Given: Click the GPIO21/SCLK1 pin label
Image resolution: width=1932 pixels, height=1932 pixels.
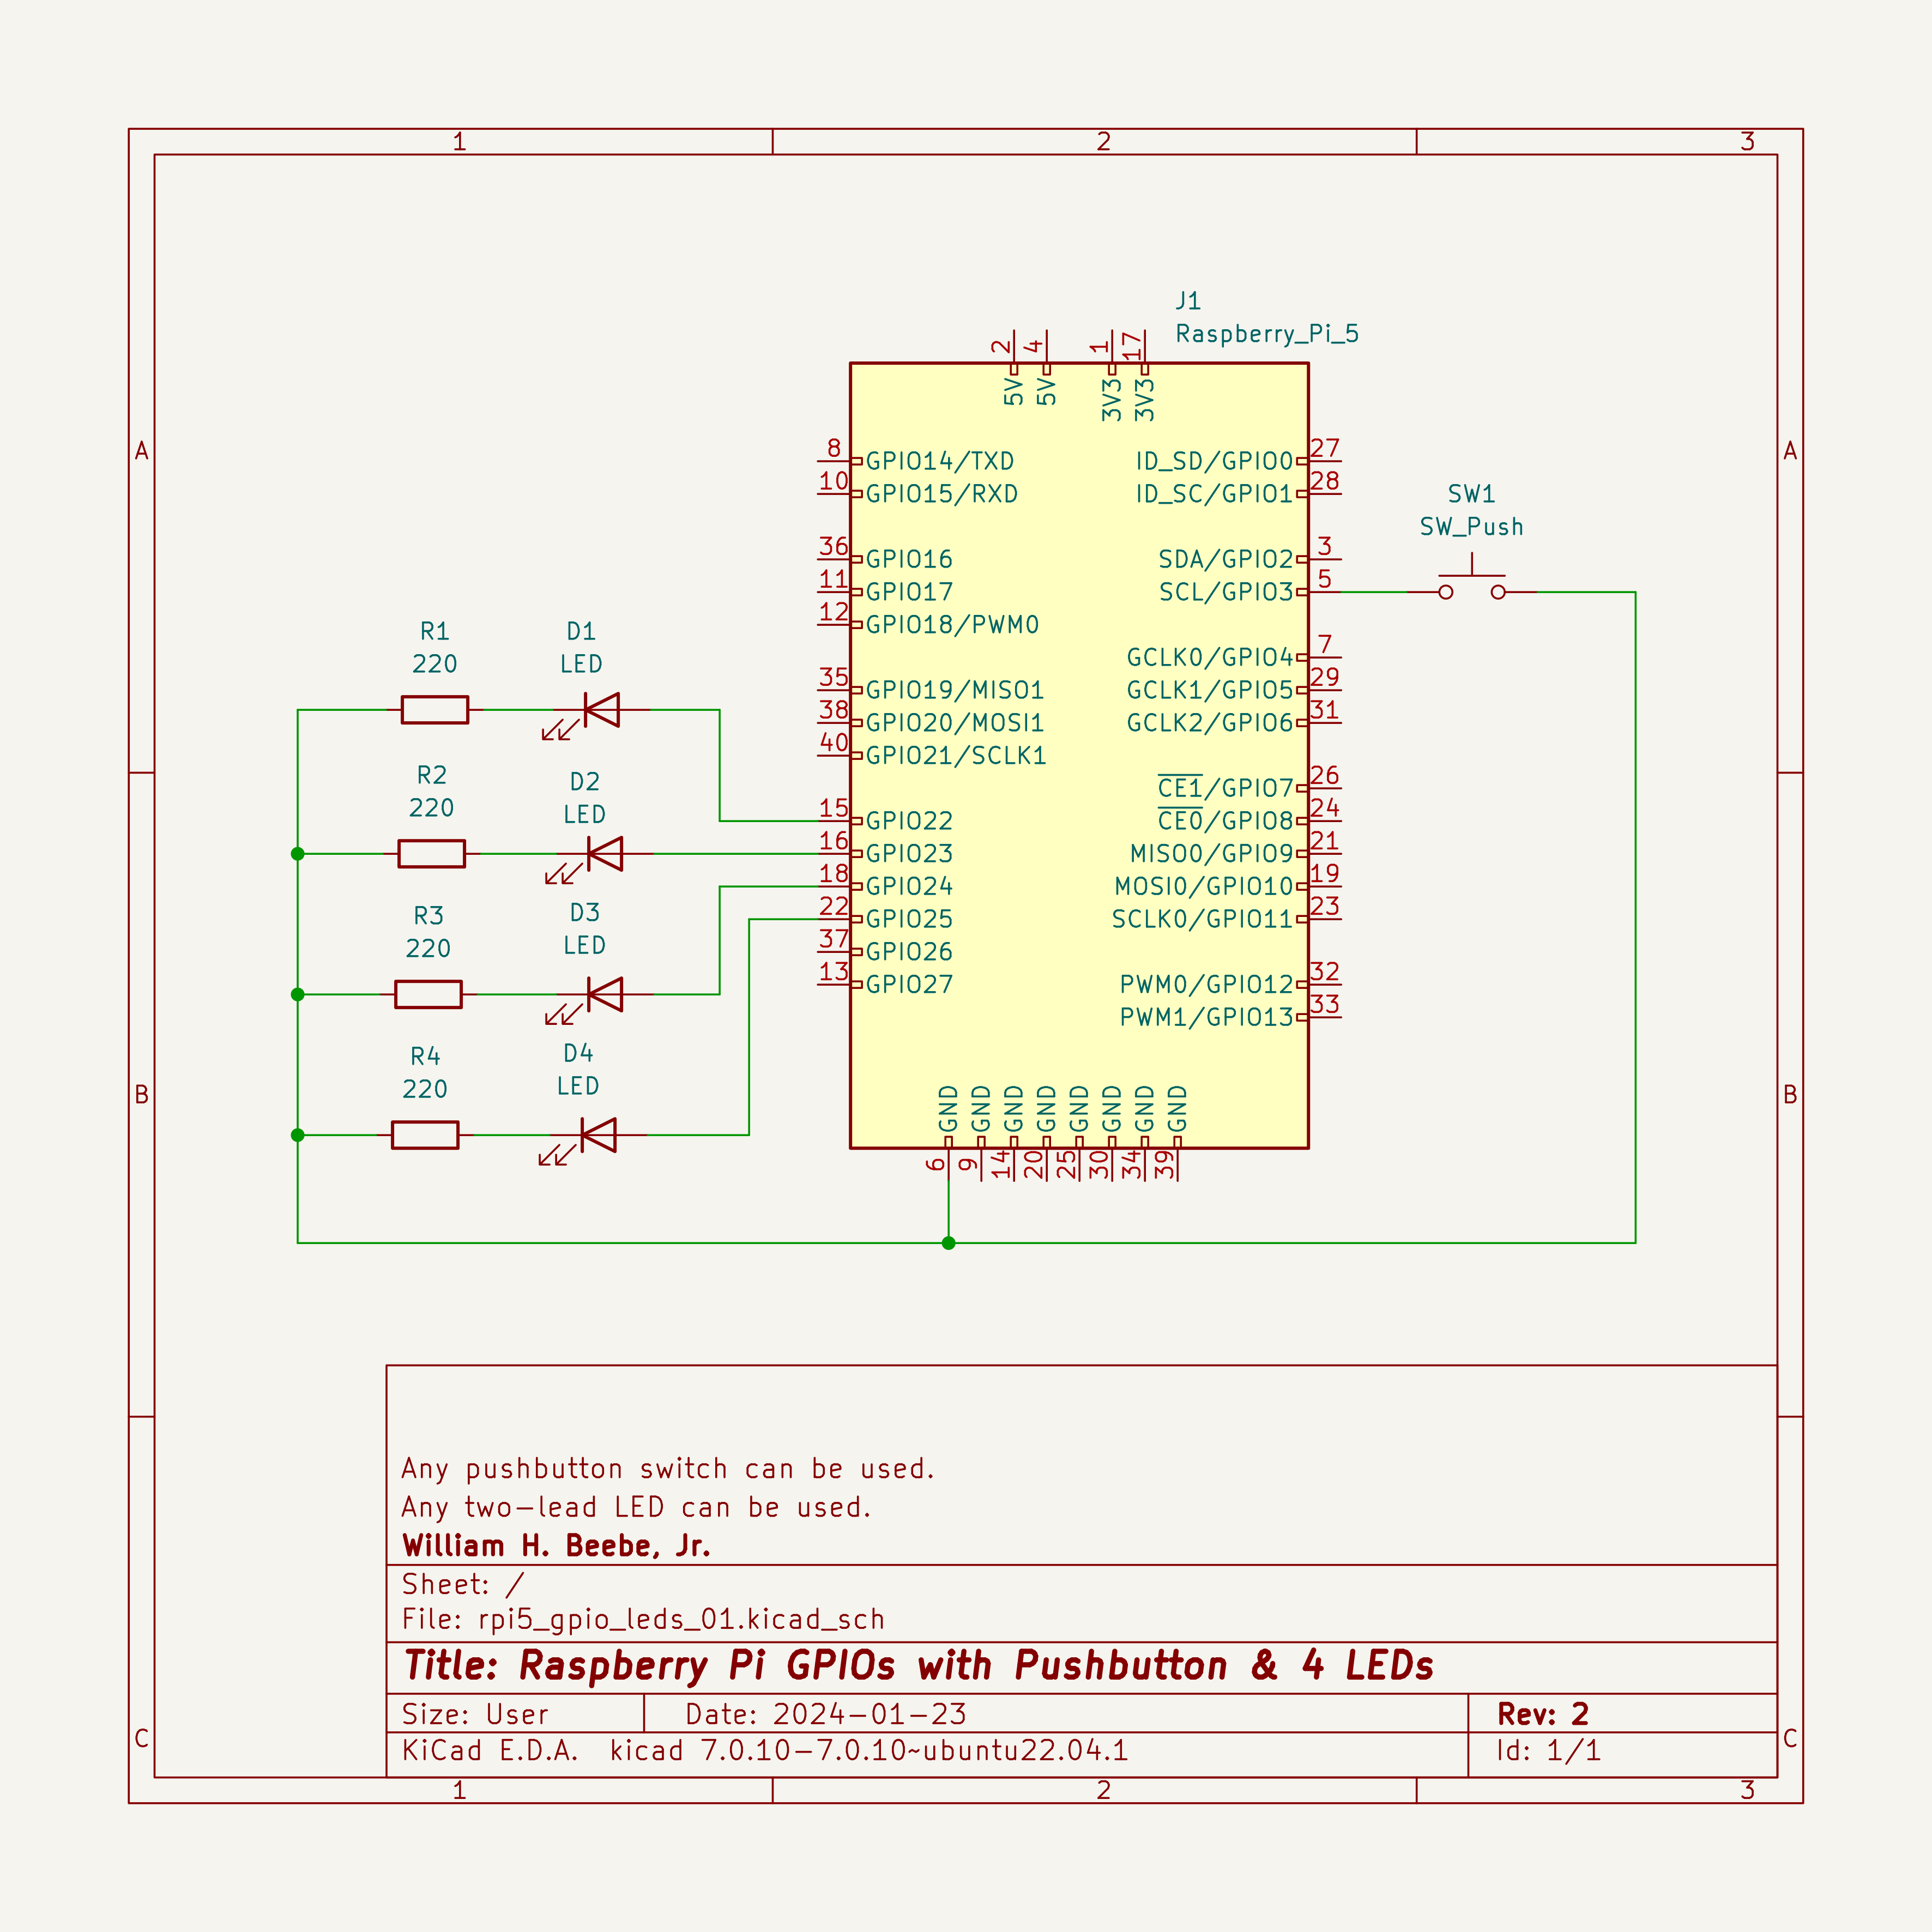Looking at the screenshot, I should click(956, 756).
